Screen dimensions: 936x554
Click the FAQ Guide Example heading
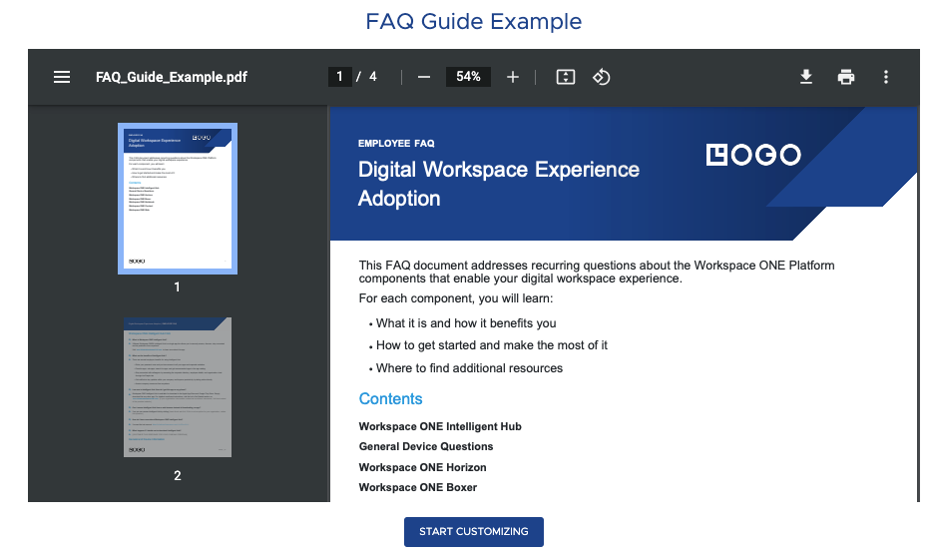pyautogui.click(x=473, y=21)
